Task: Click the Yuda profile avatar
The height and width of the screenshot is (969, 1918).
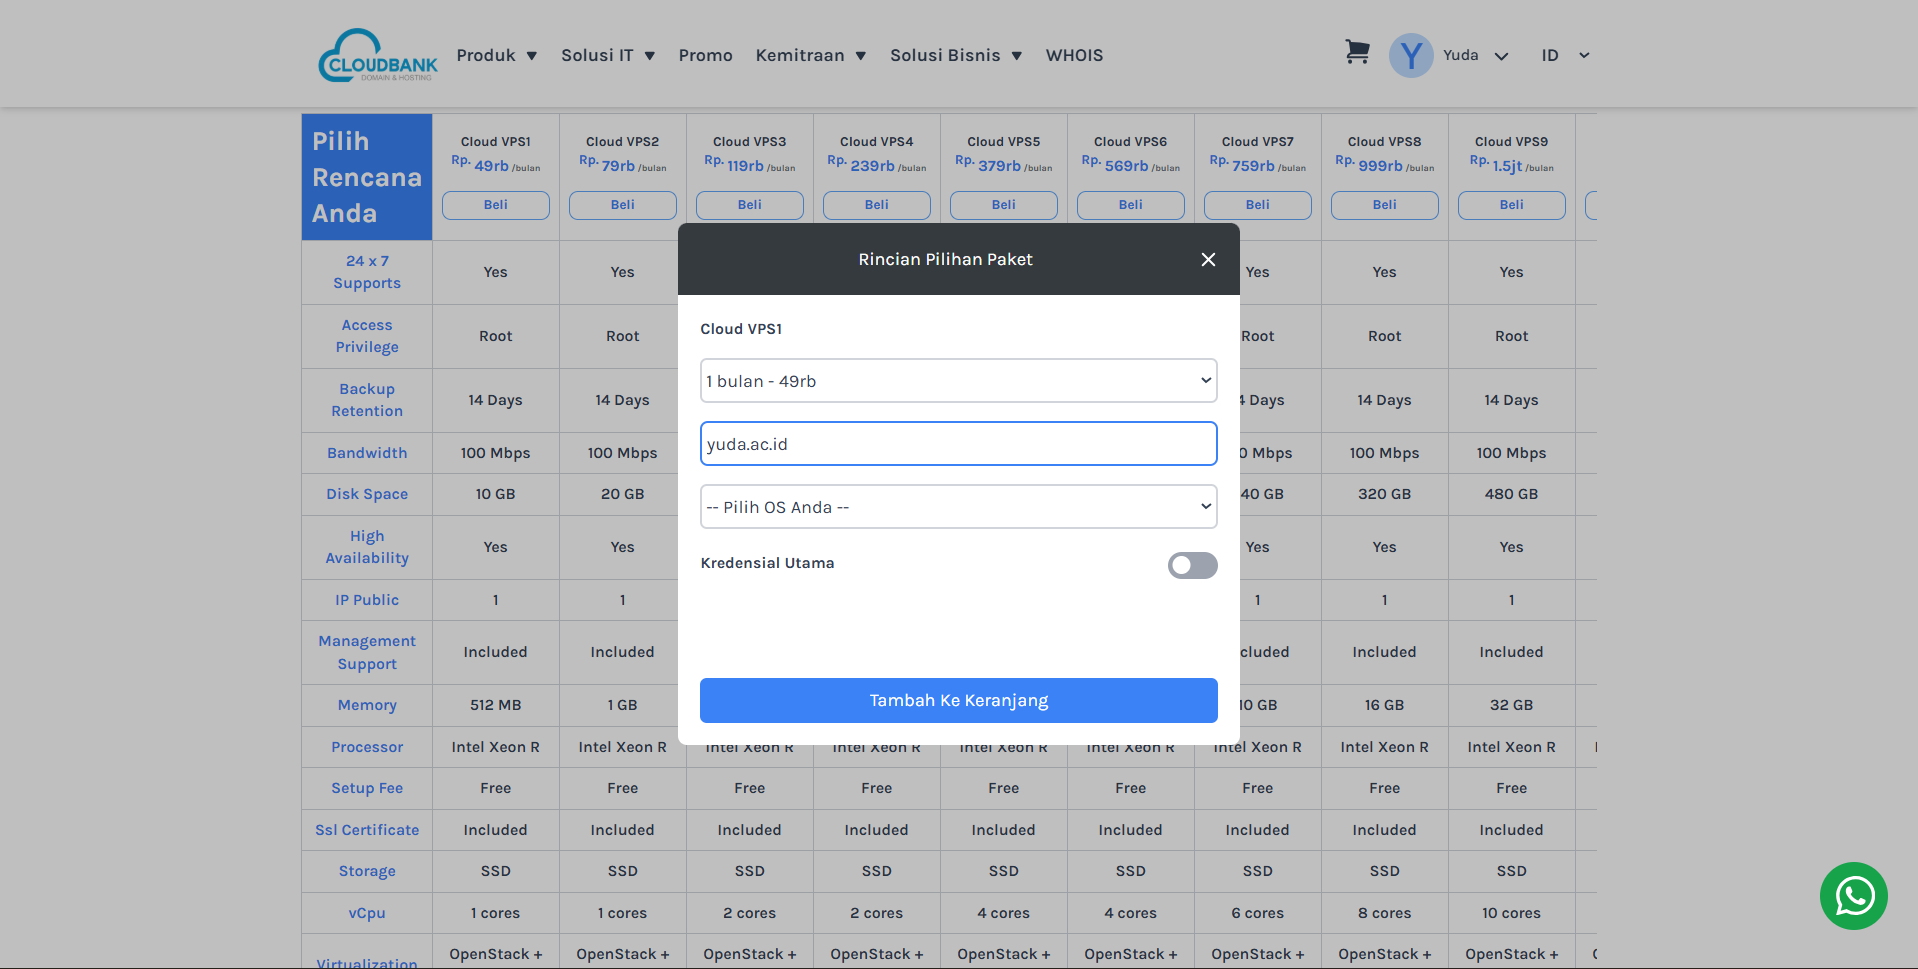Action: click(x=1410, y=56)
